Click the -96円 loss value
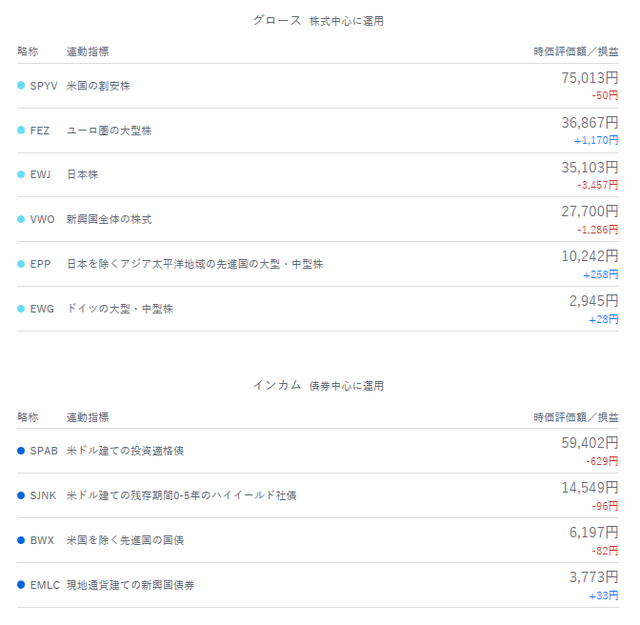The image size is (640, 625). click(x=605, y=506)
